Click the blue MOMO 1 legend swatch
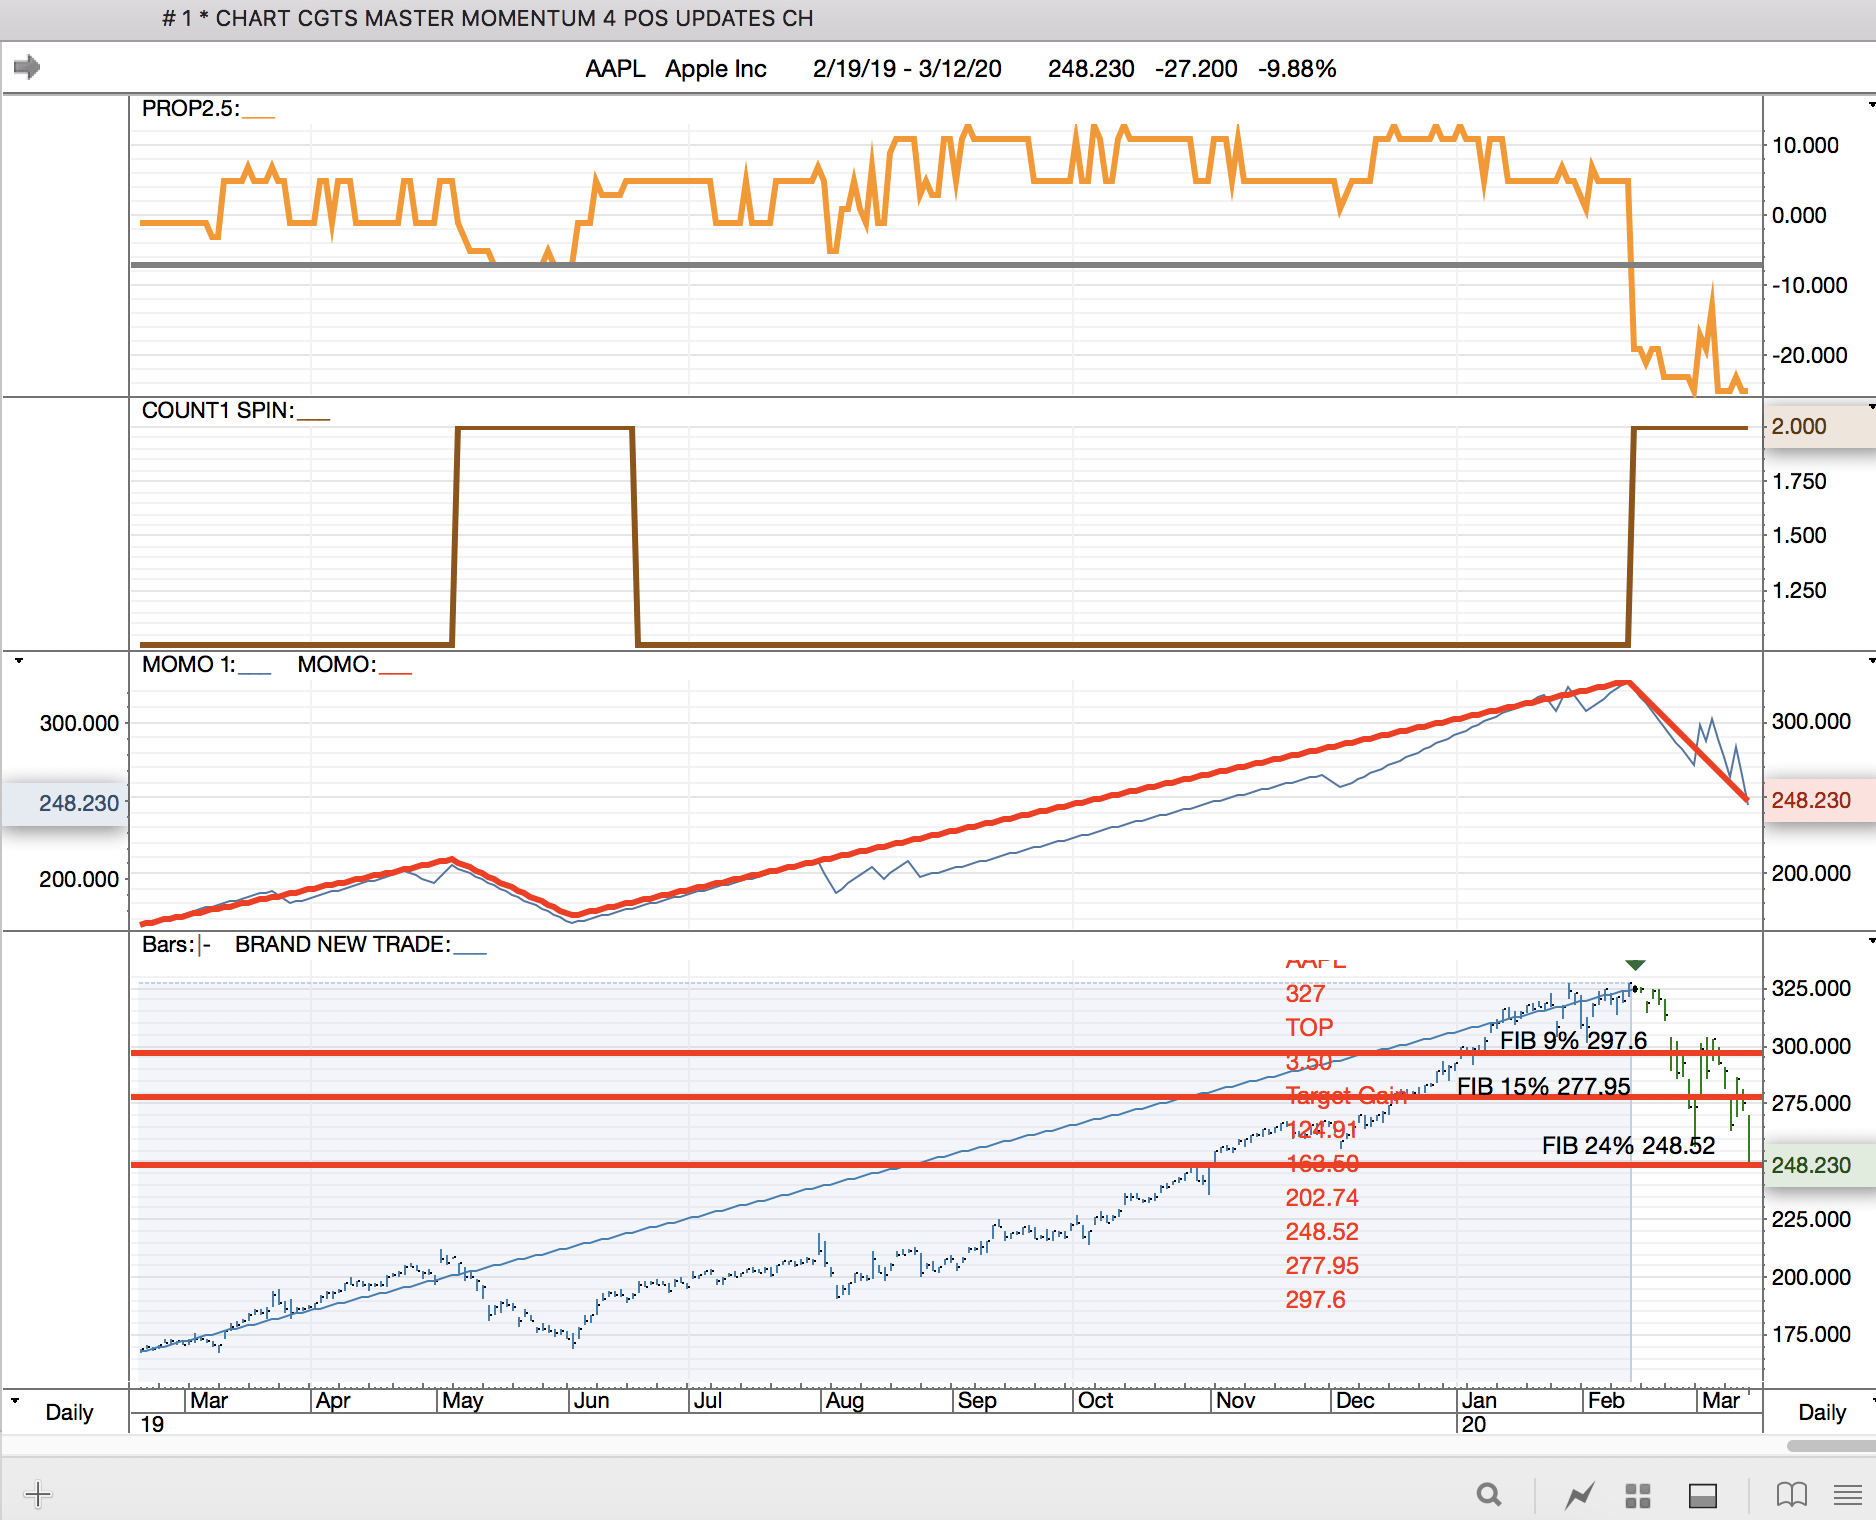The width and height of the screenshot is (1876, 1520). click(254, 672)
